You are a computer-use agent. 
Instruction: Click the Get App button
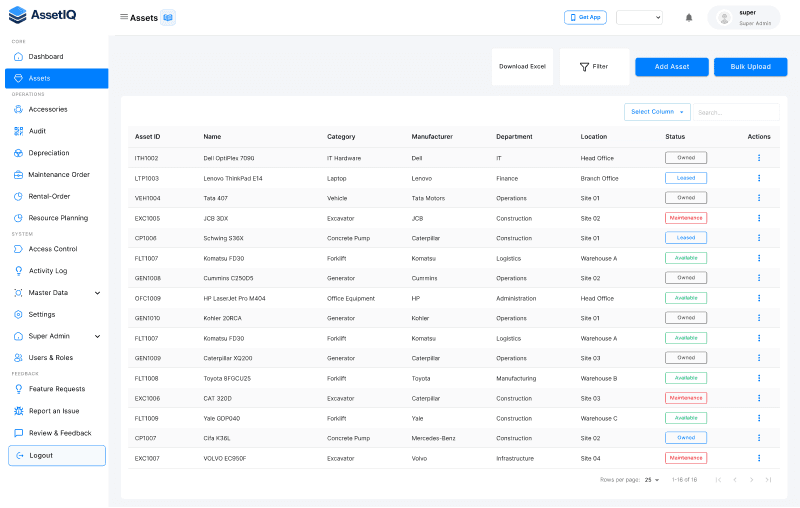pyautogui.click(x=585, y=17)
